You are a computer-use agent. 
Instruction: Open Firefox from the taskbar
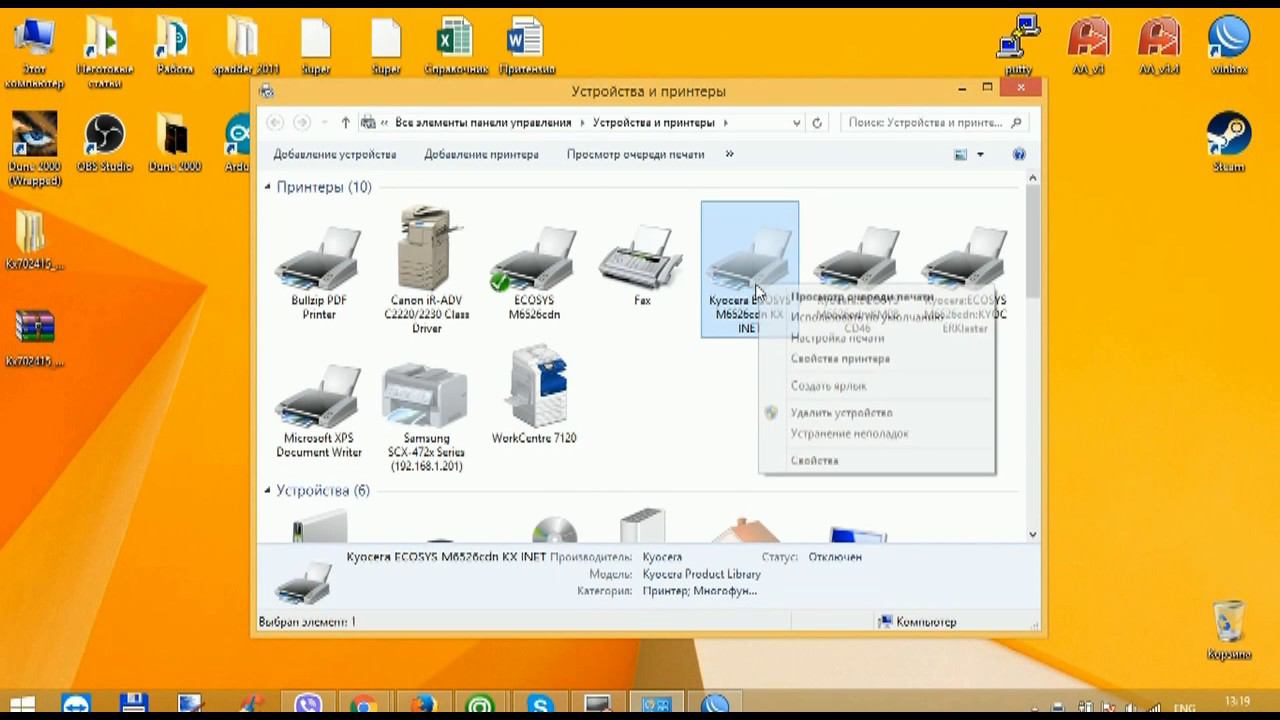click(423, 706)
